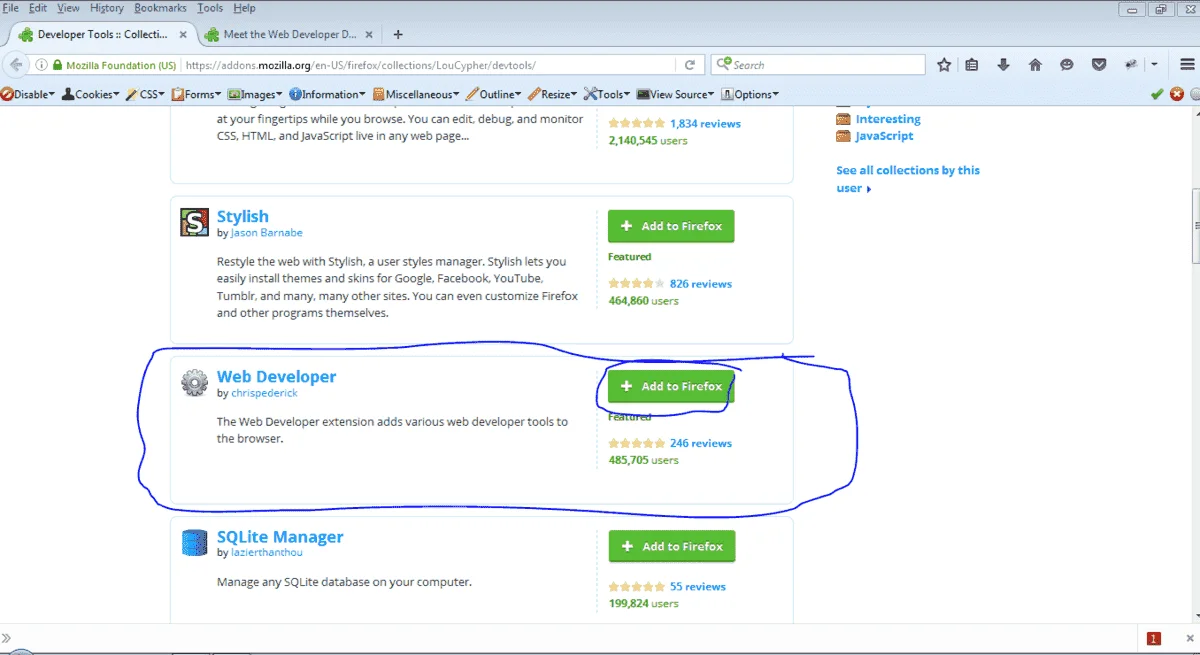Expand the CSS dropdown menu
Screen dimensions: 1200x655
(144, 94)
